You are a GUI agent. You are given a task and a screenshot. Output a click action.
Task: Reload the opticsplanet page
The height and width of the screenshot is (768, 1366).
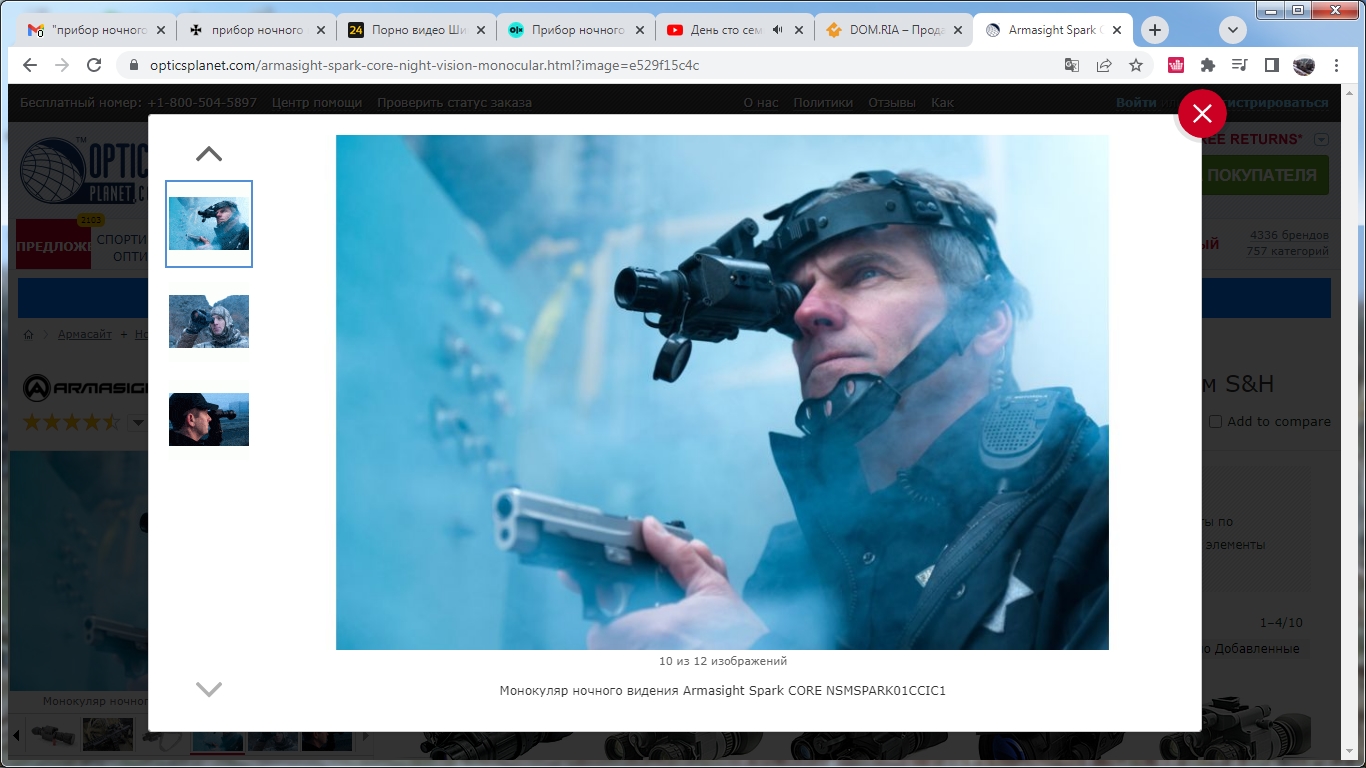point(94,65)
